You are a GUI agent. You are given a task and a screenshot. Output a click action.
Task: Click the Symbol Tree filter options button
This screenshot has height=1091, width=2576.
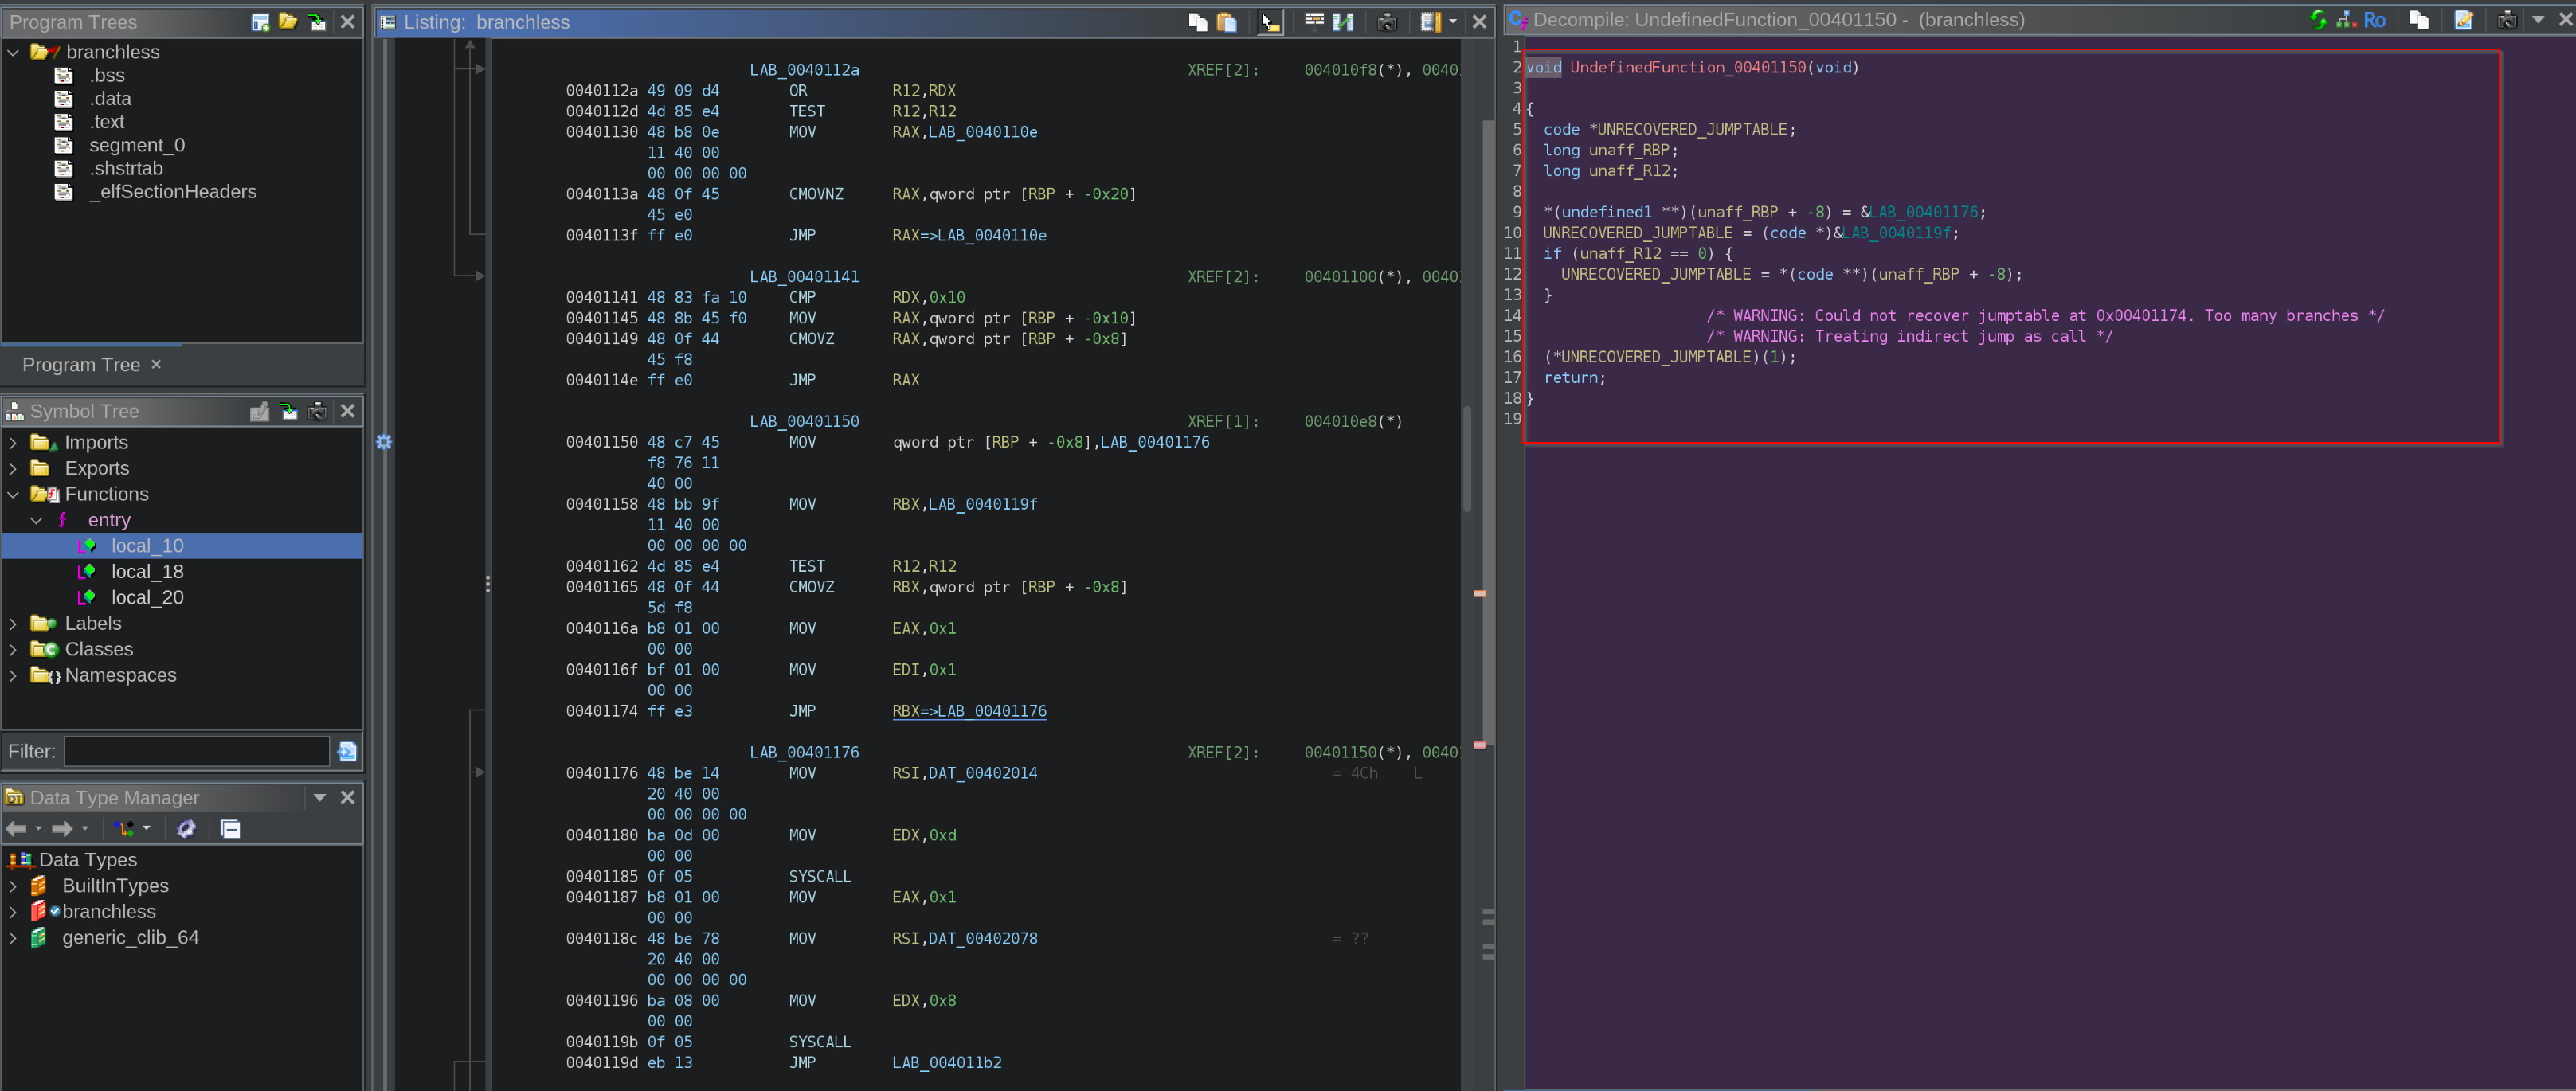click(347, 751)
